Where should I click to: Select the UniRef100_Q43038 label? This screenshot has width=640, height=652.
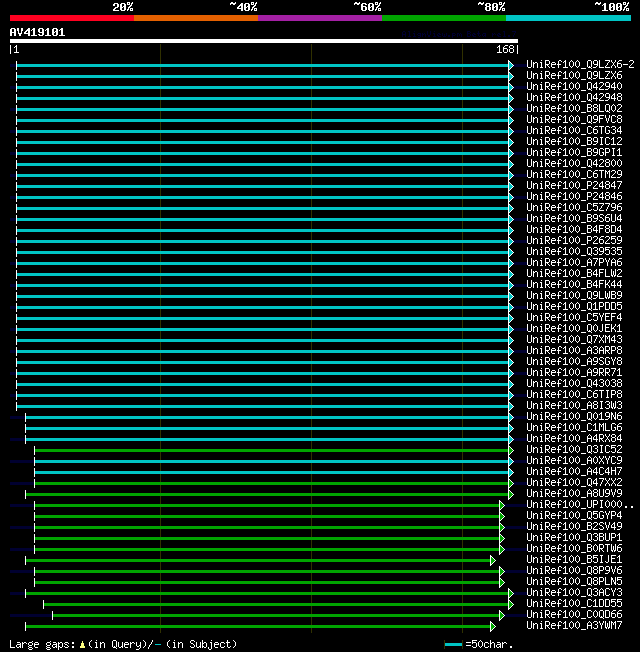click(574, 384)
